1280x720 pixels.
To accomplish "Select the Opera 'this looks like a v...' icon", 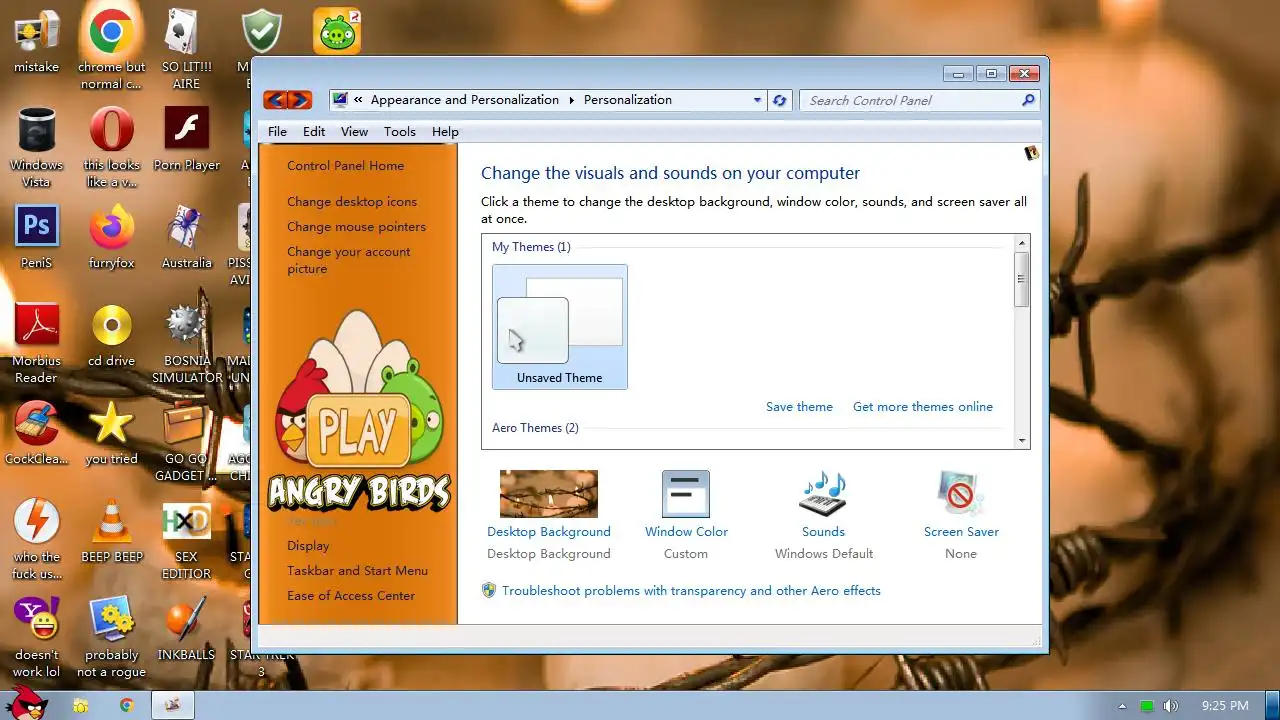I will (x=111, y=147).
